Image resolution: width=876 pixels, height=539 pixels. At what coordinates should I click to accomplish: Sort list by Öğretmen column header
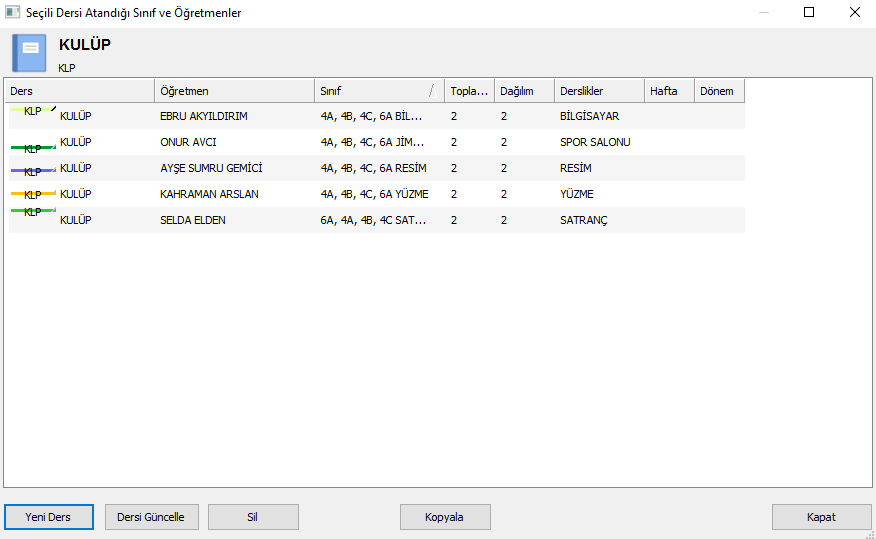pyautogui.click(x=235, y=91)
